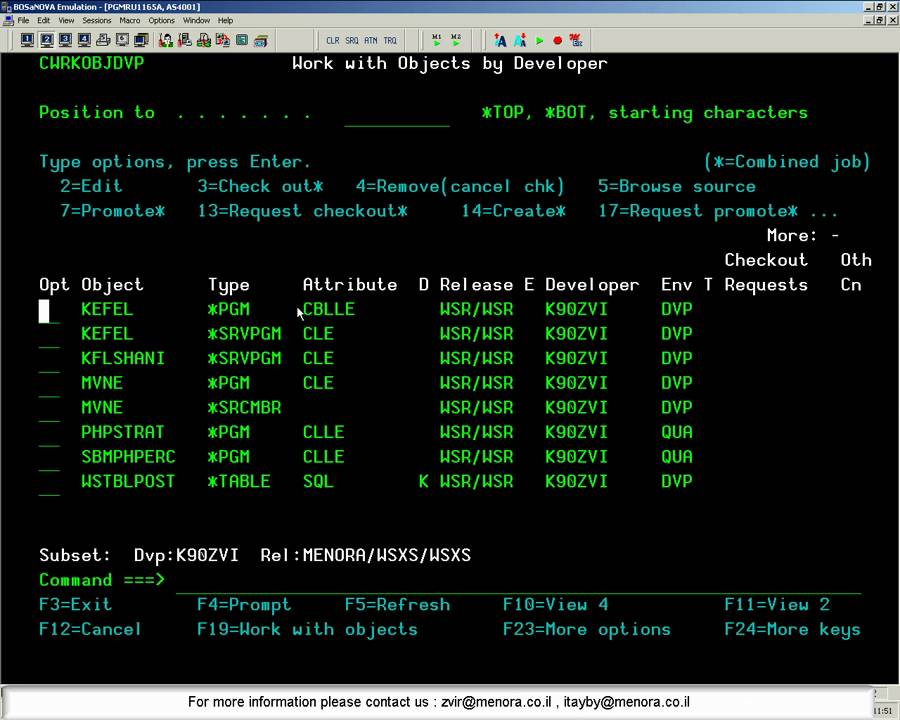Click the 5=Browse source option text
900x720 pixels.
tap(677, 186)
